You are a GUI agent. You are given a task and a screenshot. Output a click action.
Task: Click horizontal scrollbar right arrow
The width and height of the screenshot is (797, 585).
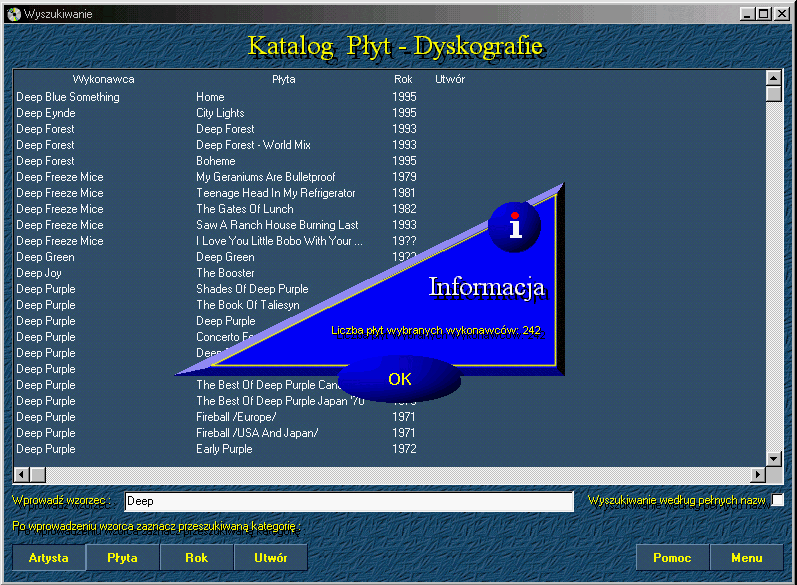tap(758, 475)
